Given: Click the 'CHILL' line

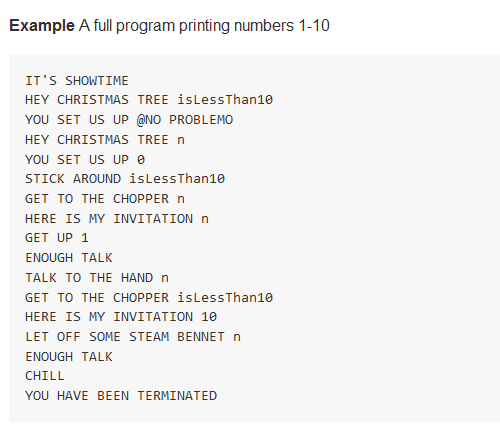Looking at the screenshot, I should click(45, 376).
